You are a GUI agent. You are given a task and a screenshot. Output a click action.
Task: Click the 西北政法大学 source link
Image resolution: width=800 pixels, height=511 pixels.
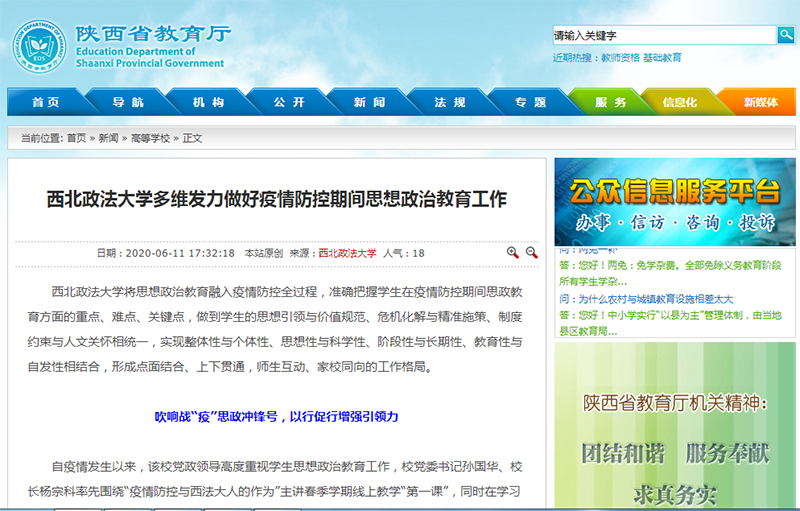347,254
